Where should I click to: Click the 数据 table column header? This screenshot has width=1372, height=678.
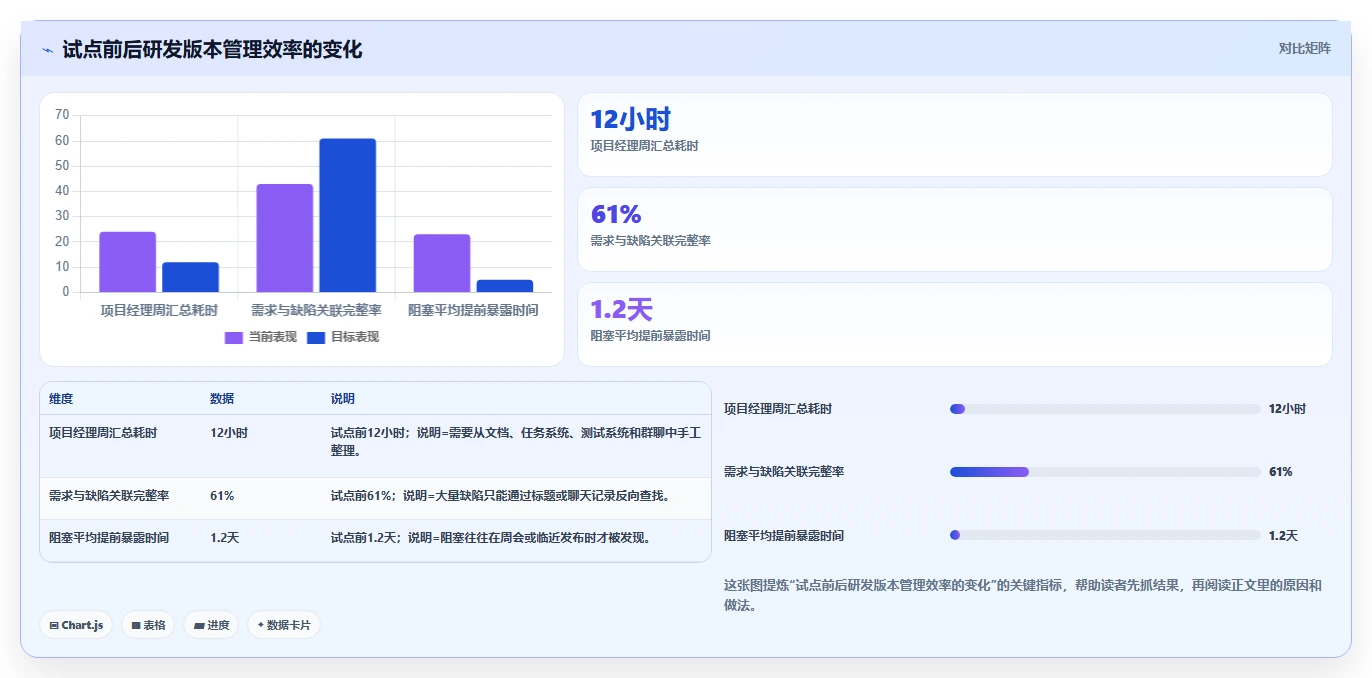click(222, 399)
